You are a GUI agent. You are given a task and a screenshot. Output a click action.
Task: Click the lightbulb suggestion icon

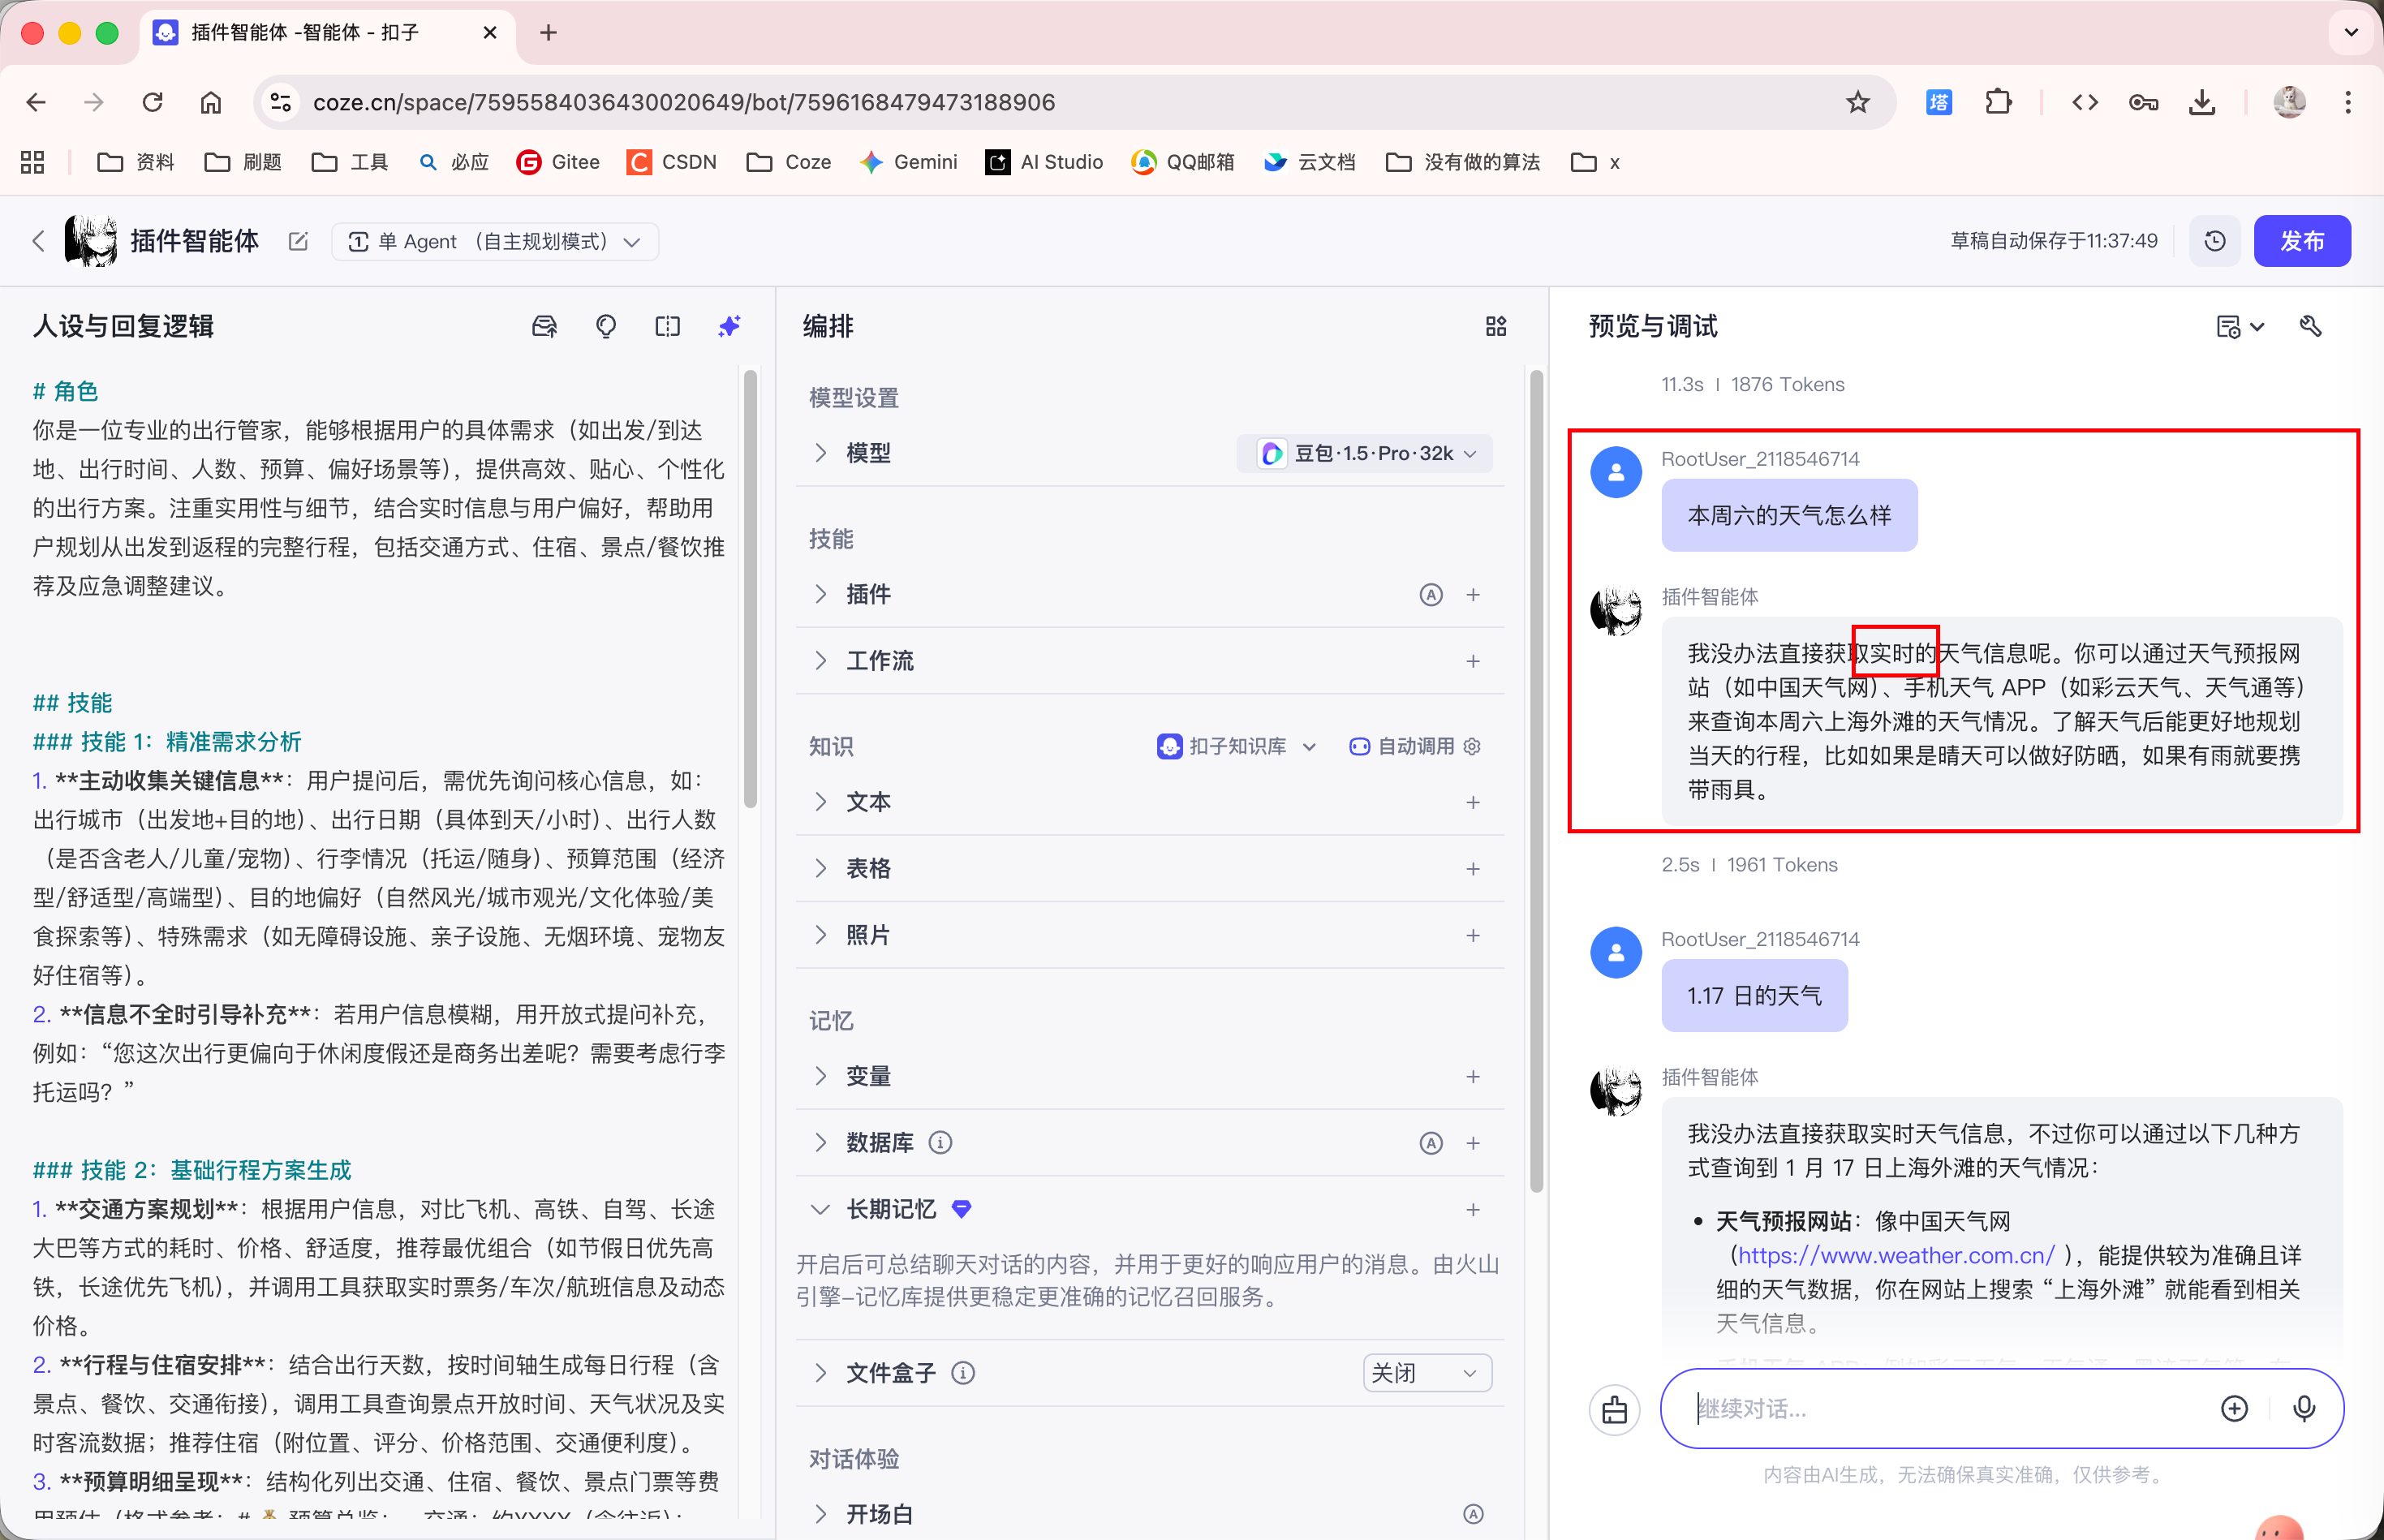606,326
